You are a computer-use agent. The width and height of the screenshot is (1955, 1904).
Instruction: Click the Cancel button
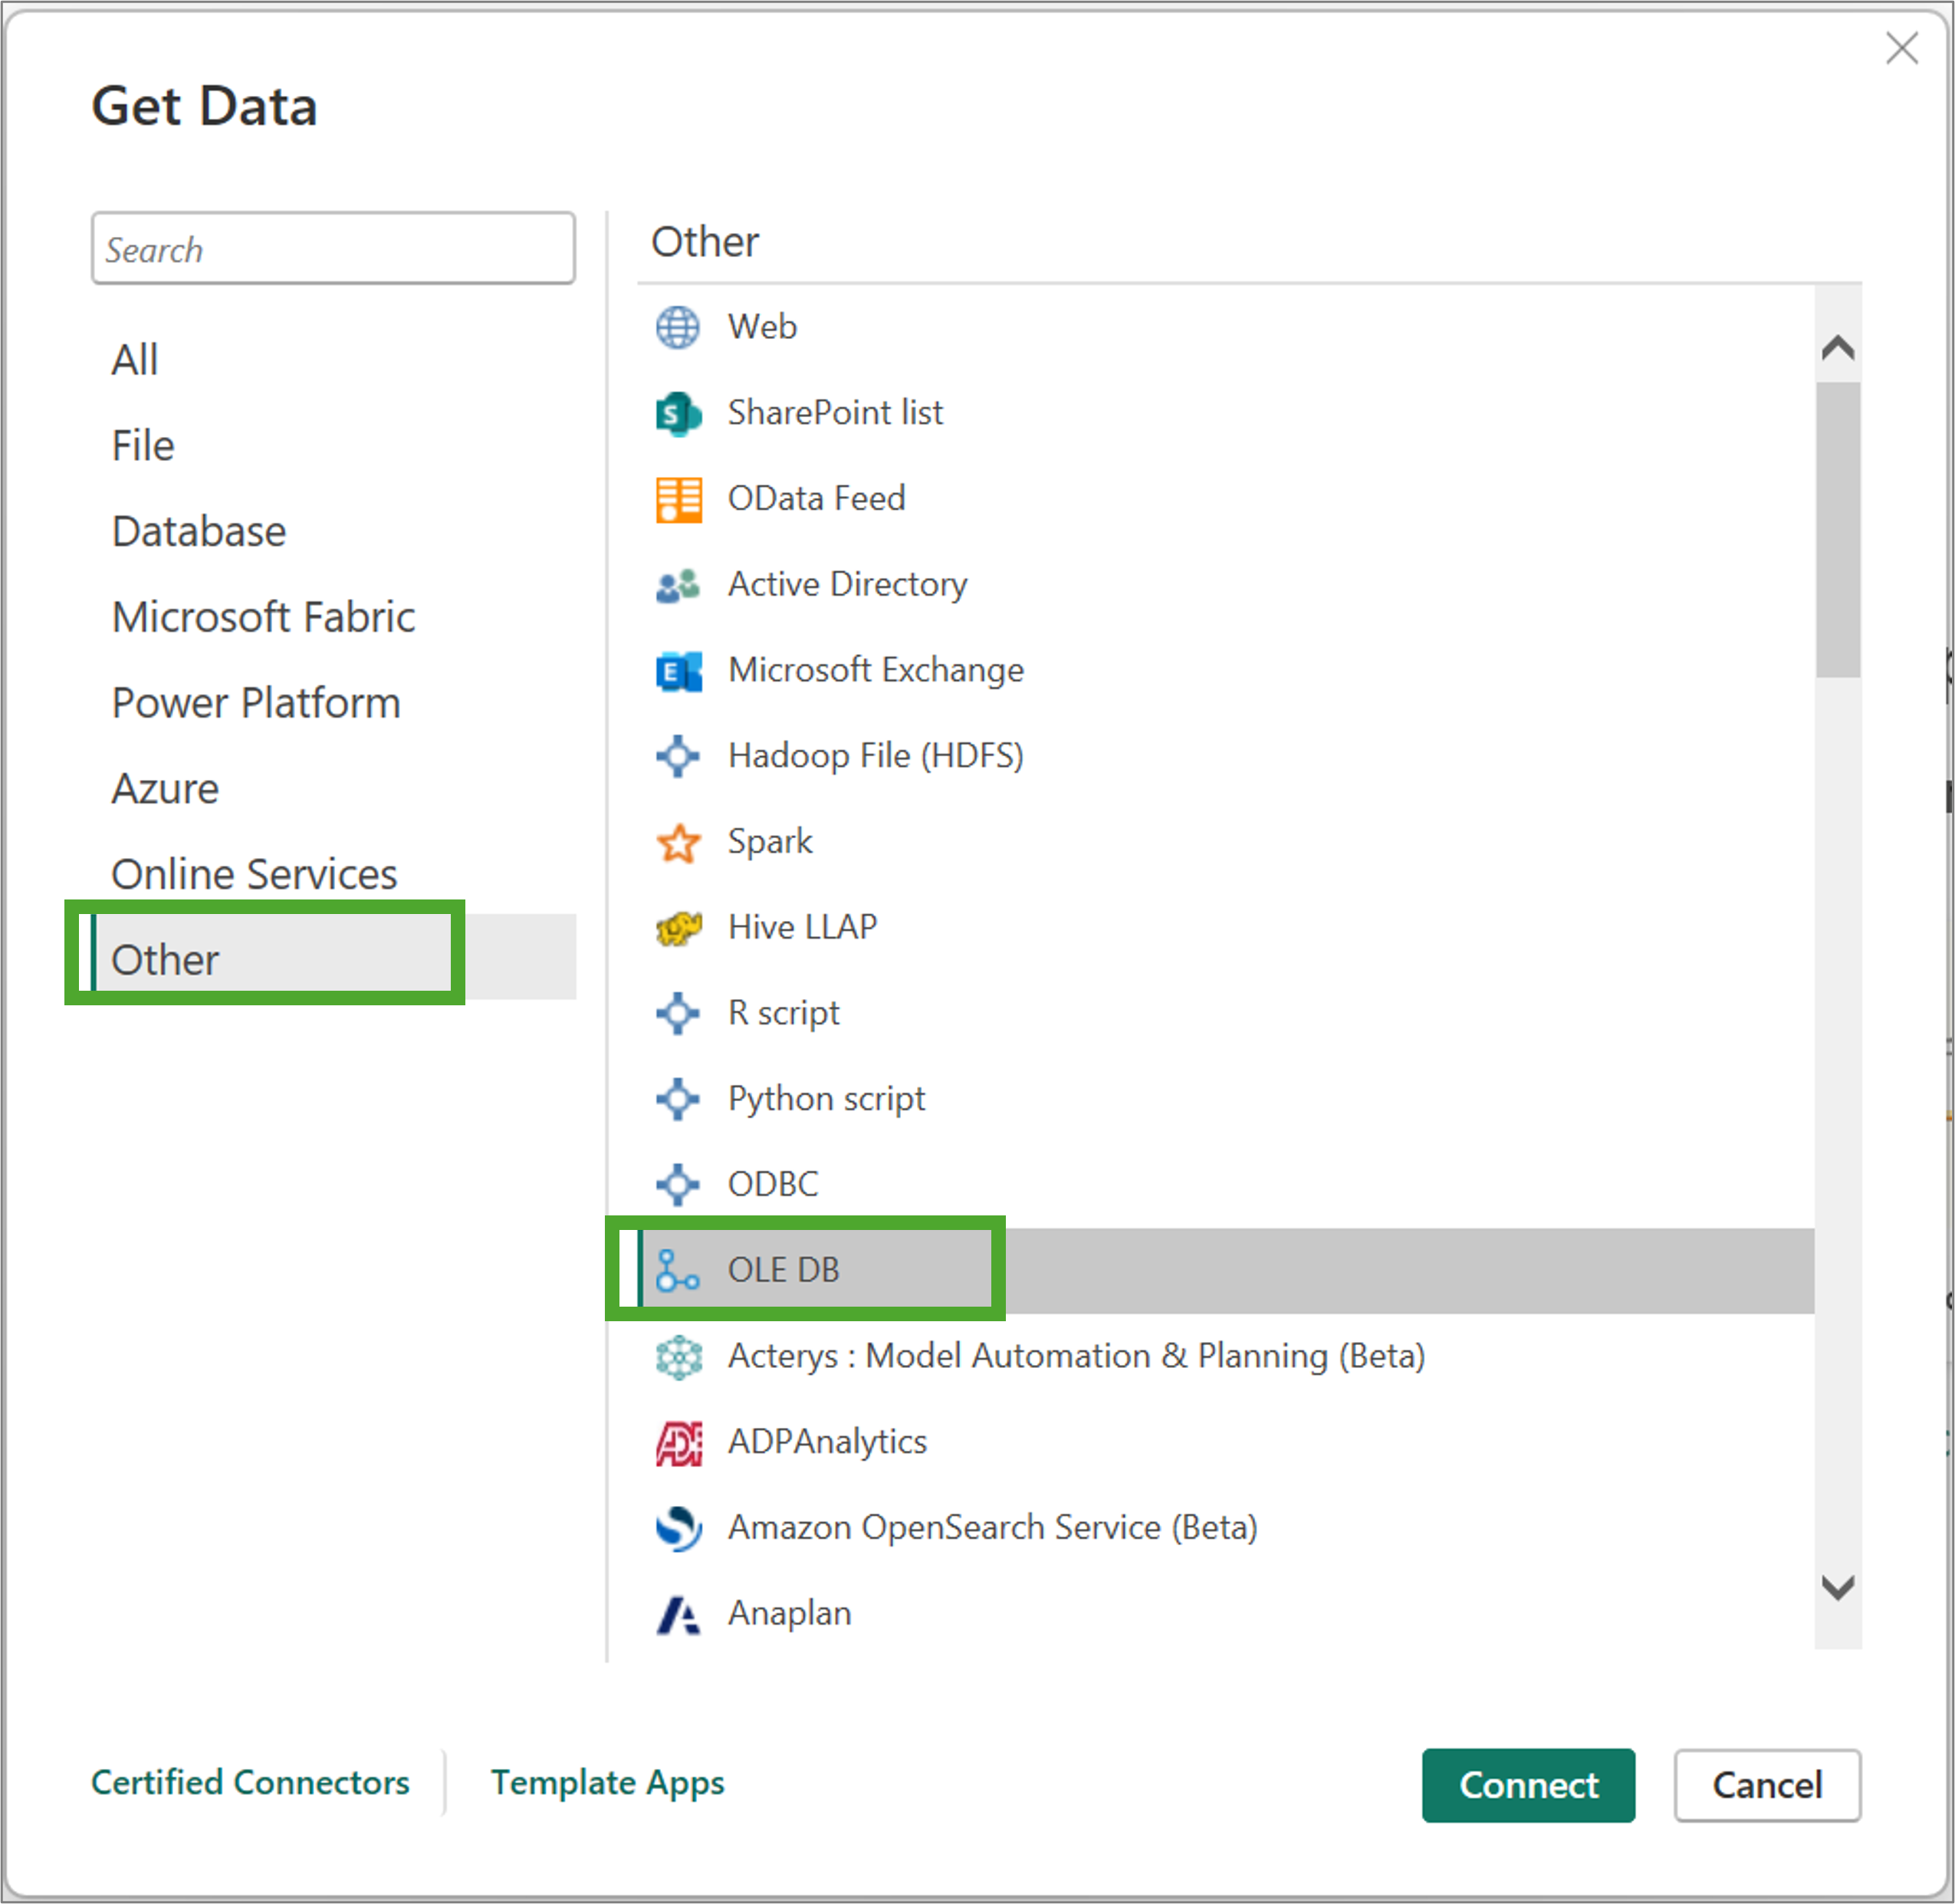coord(1767,1785)
